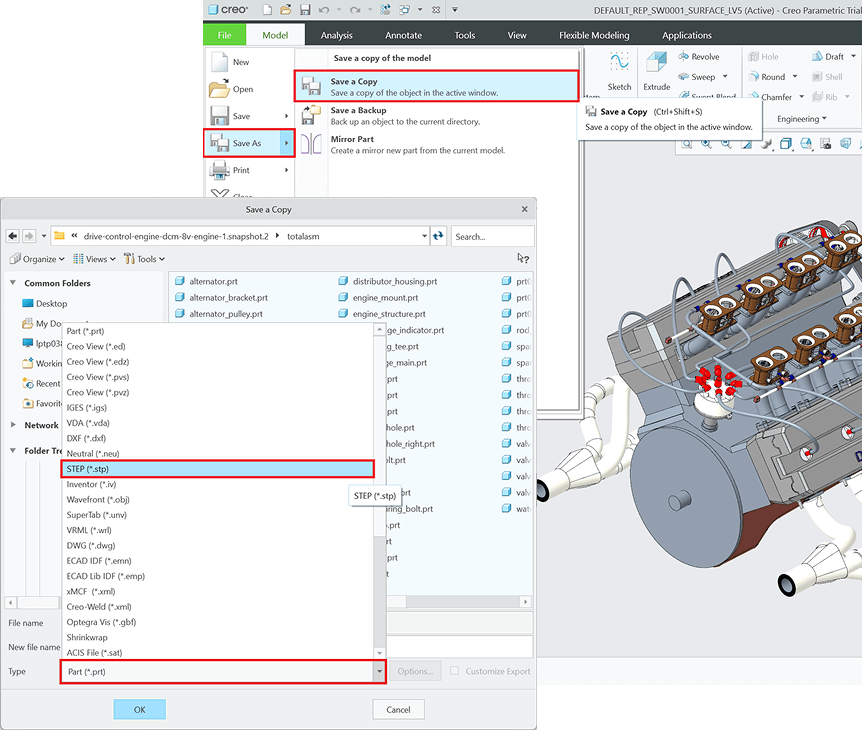Viewport: 862px width, 730px height.
Task: Collapse the Common Folders section
Action: point(13,283)
